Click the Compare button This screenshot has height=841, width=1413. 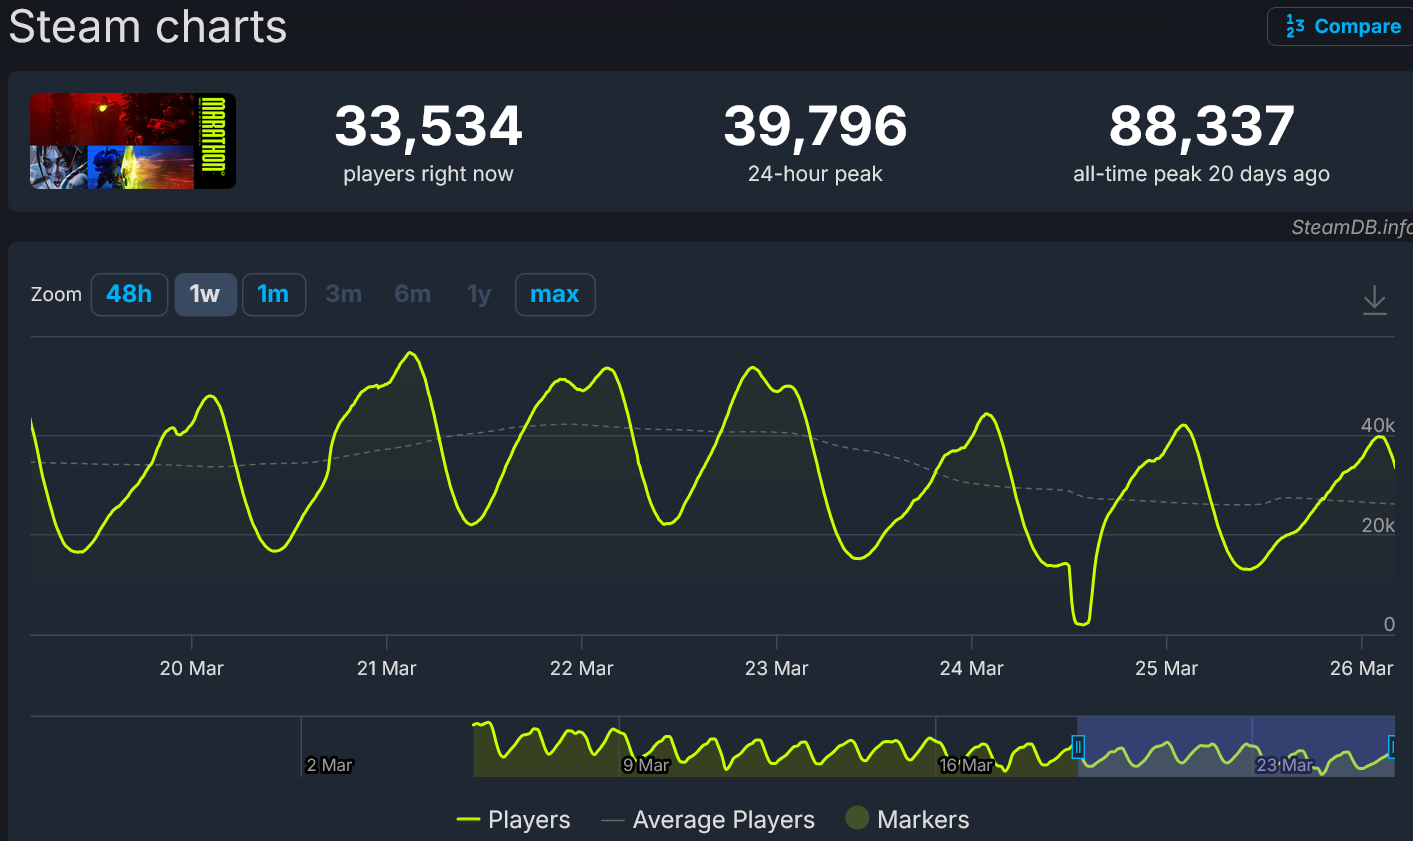point(1341,26)
